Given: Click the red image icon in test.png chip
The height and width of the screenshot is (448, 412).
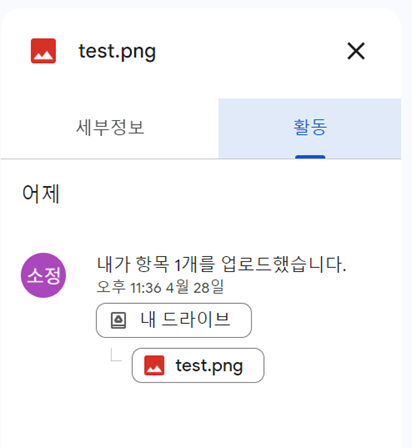Looking at the screenshot, I should pos(154,366).
